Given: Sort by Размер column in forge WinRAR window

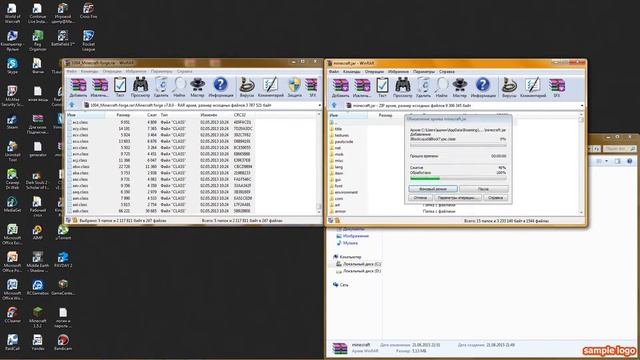Looking at the screenshot, I should pyautogui.click(x=118, y=115).
